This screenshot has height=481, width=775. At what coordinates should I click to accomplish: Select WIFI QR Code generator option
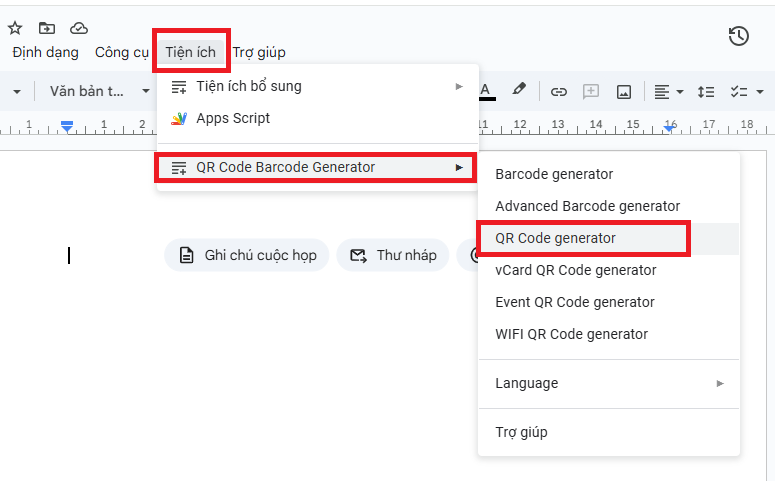[x=571, y=334]
